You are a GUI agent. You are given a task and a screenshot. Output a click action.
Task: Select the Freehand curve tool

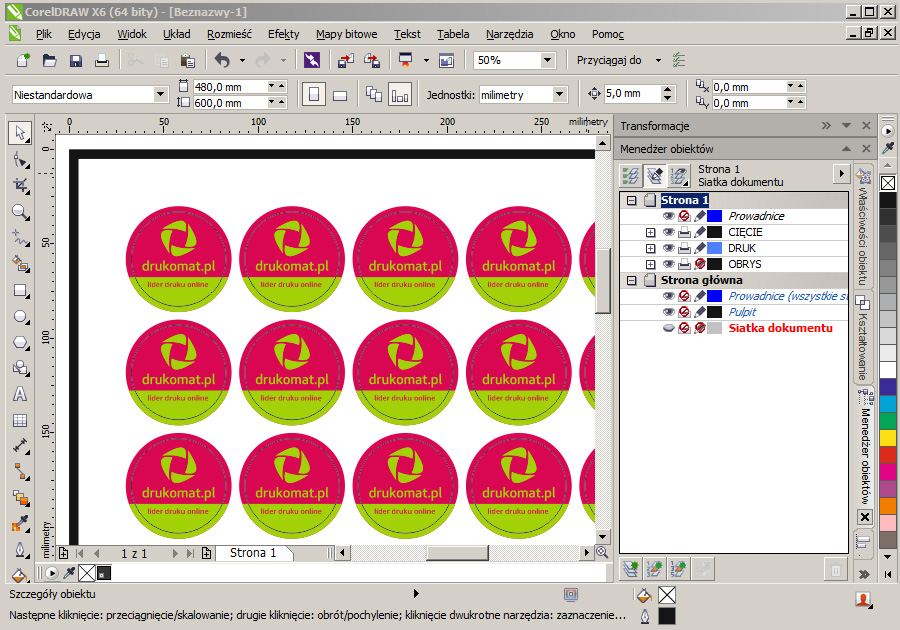[x=20, y=238]
